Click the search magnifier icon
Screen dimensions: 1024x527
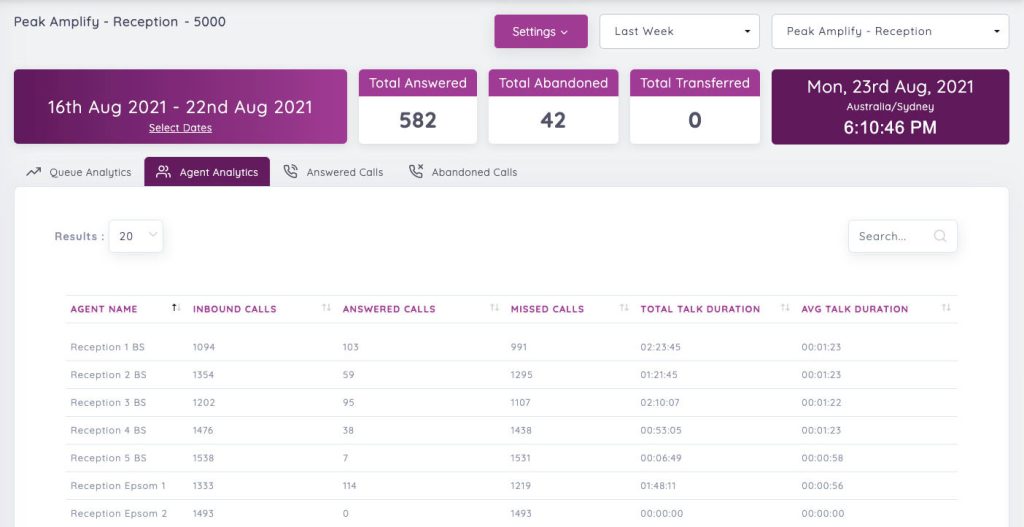click(939, 237)
